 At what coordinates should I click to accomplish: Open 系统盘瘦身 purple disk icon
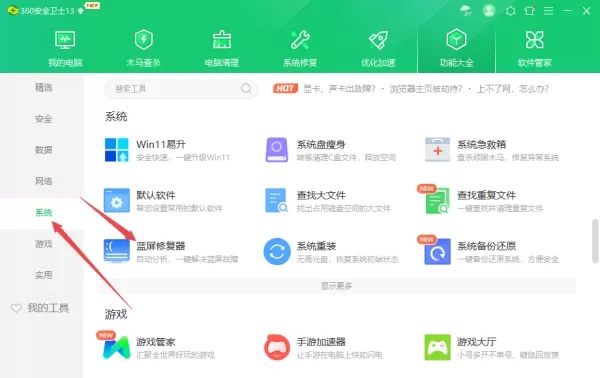coord(277,150)
